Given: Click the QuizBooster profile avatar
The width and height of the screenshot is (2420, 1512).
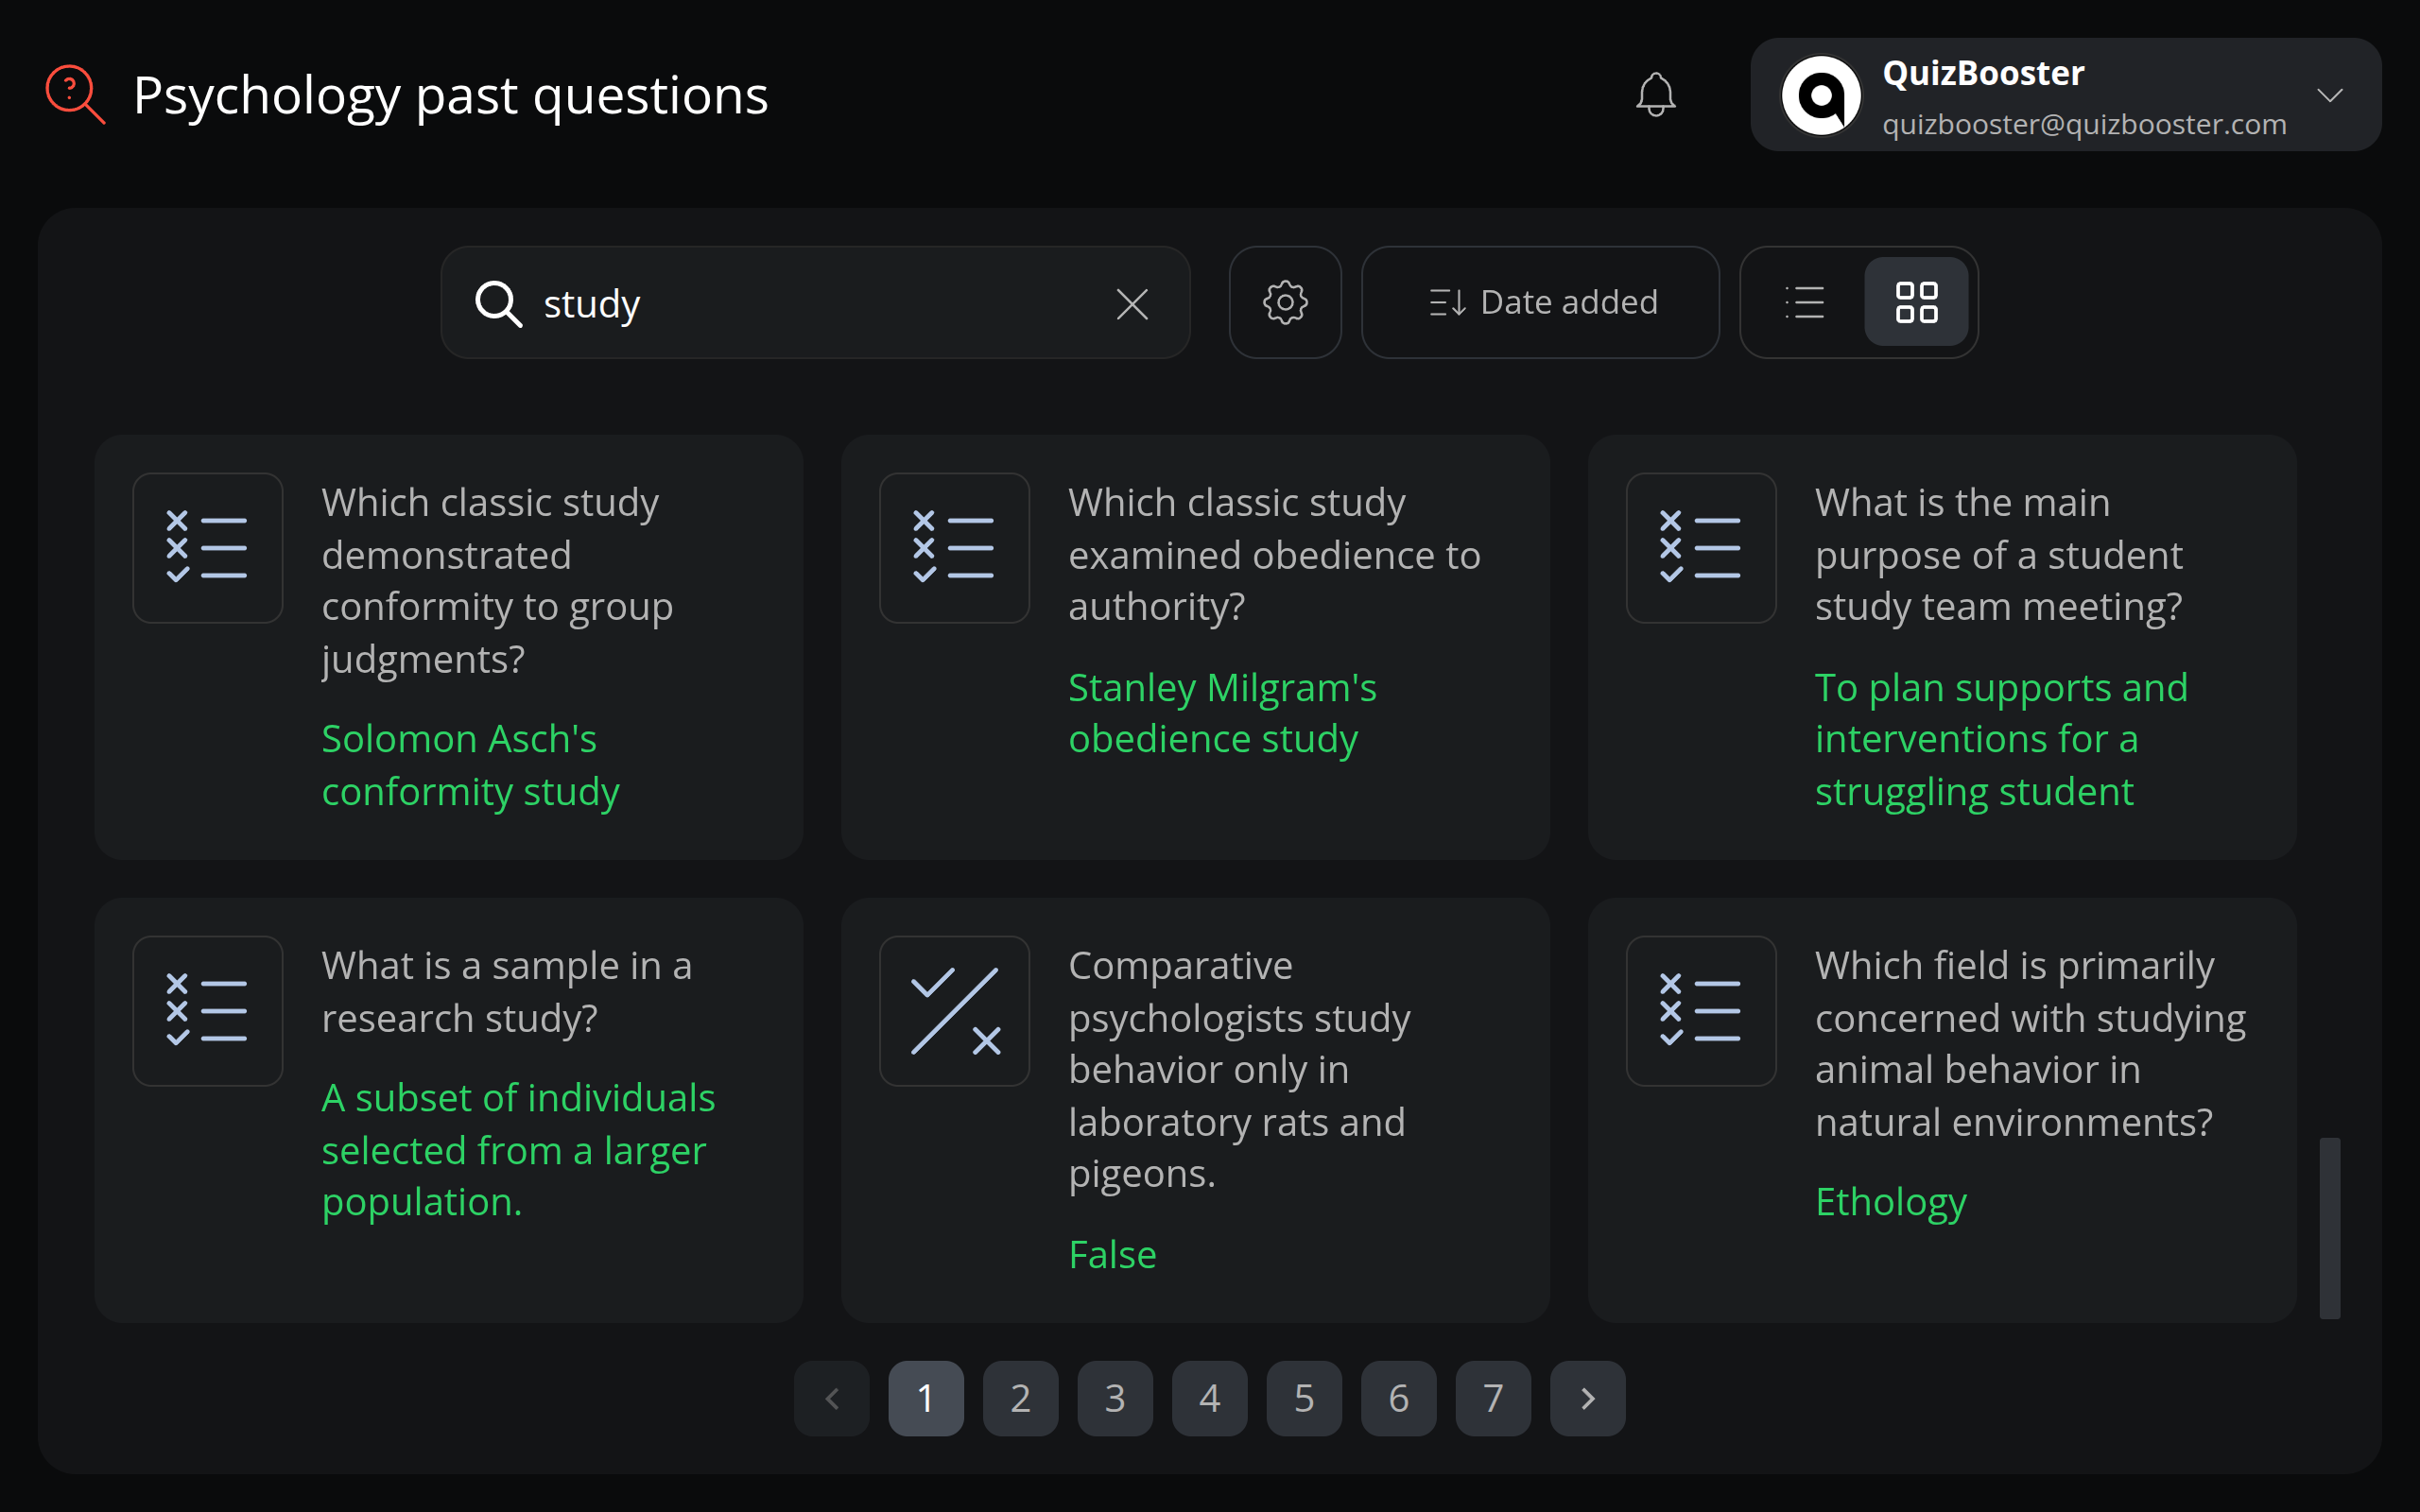Looking at the screenshot, I should [x=1821, y=95].
